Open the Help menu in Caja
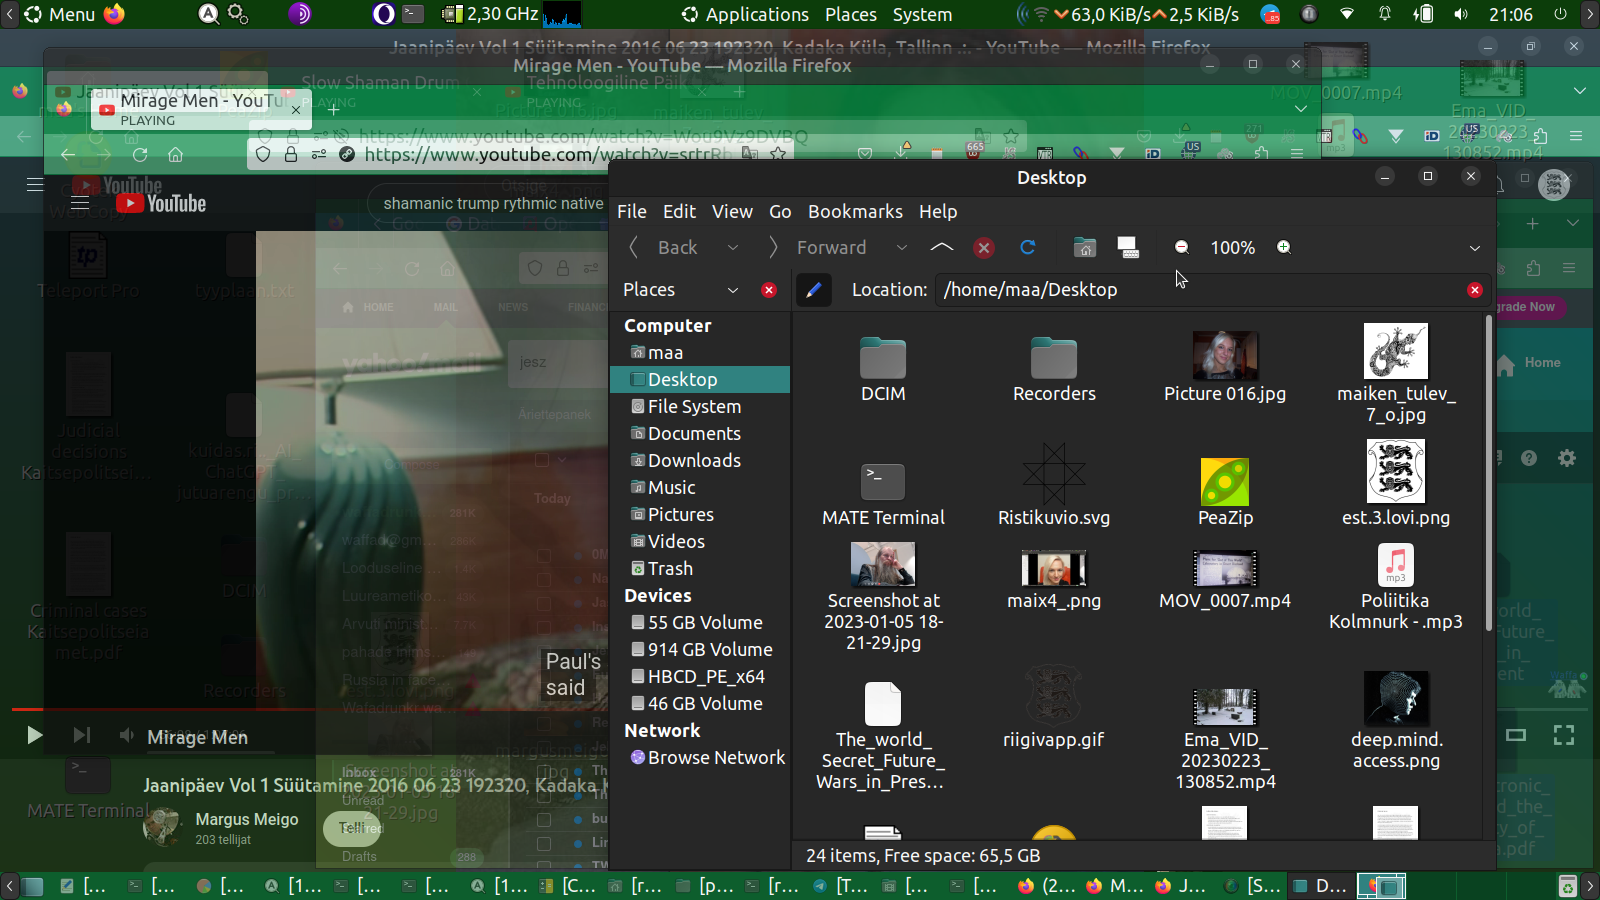The image size is (1600, 900). click(x=938, y=211)
